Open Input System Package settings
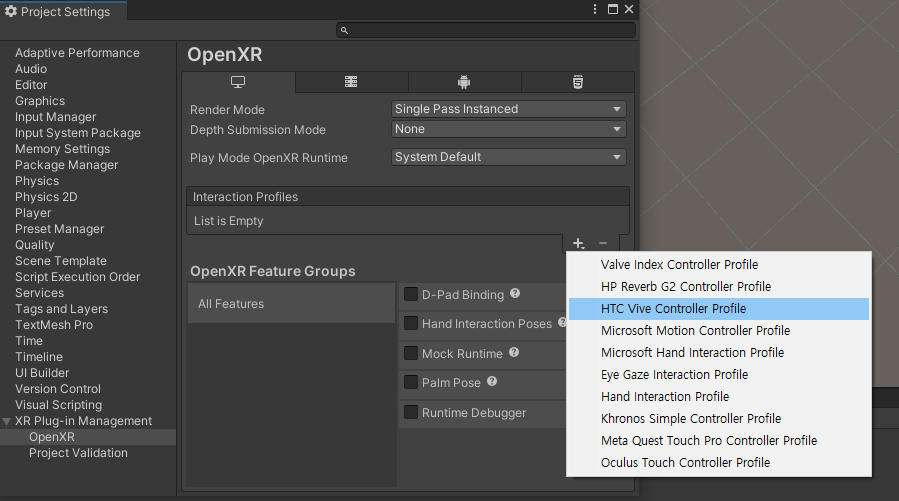This screenshot has height=501, width=899. click(x=78, y=133)
